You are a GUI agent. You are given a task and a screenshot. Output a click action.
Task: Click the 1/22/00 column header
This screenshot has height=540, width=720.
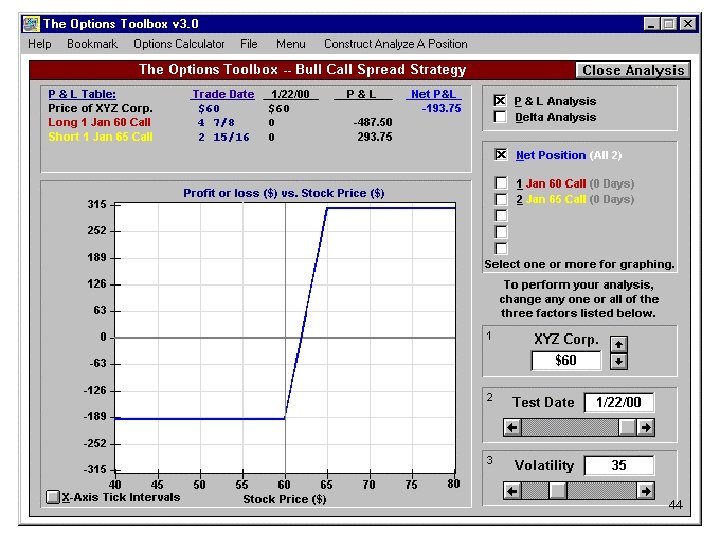pyautogui.click(x=290, y=94)
